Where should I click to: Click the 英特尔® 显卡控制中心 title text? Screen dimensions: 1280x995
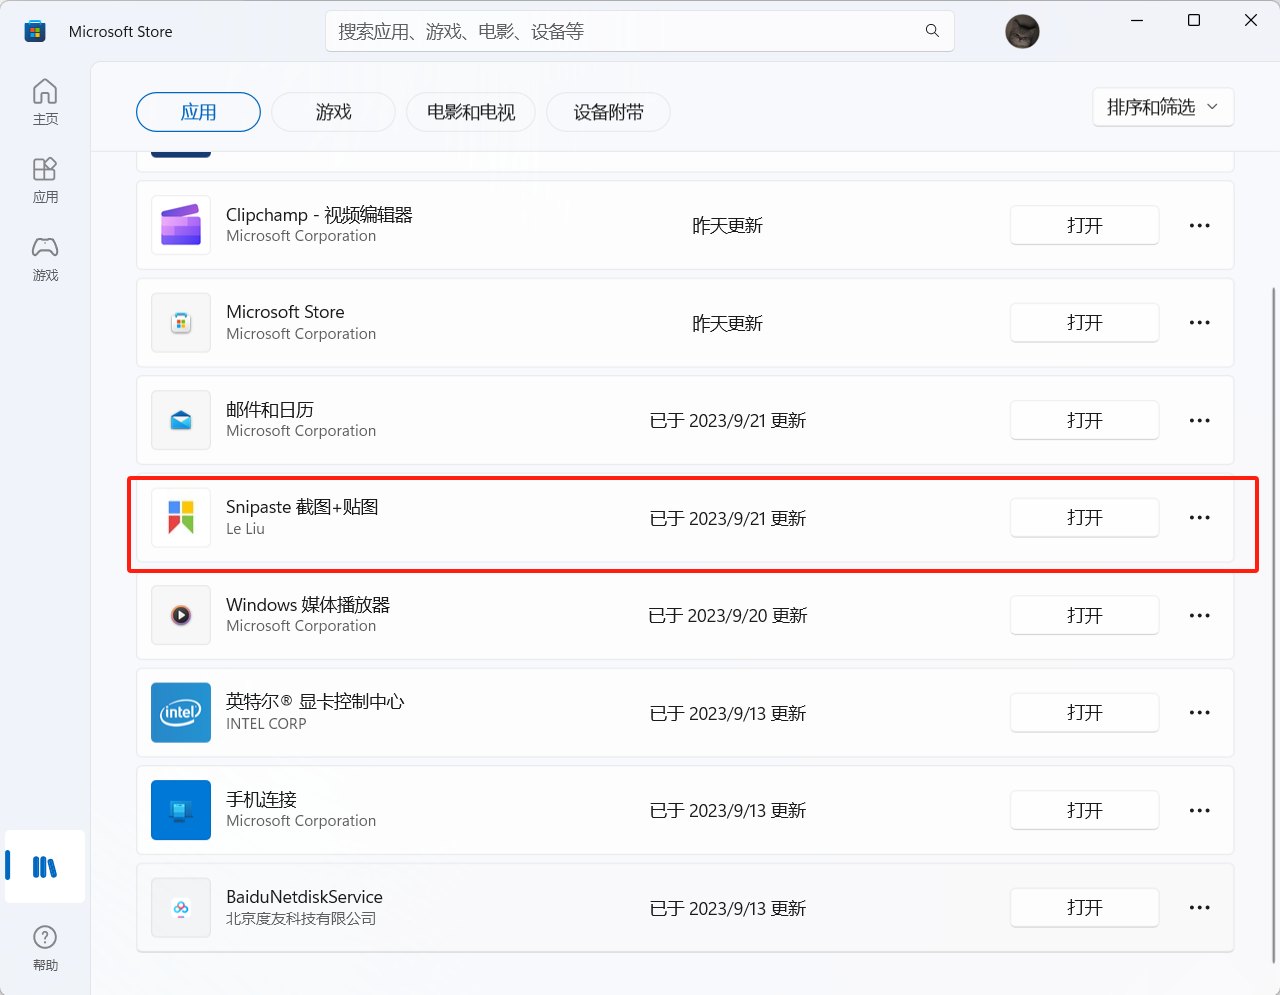315,701
